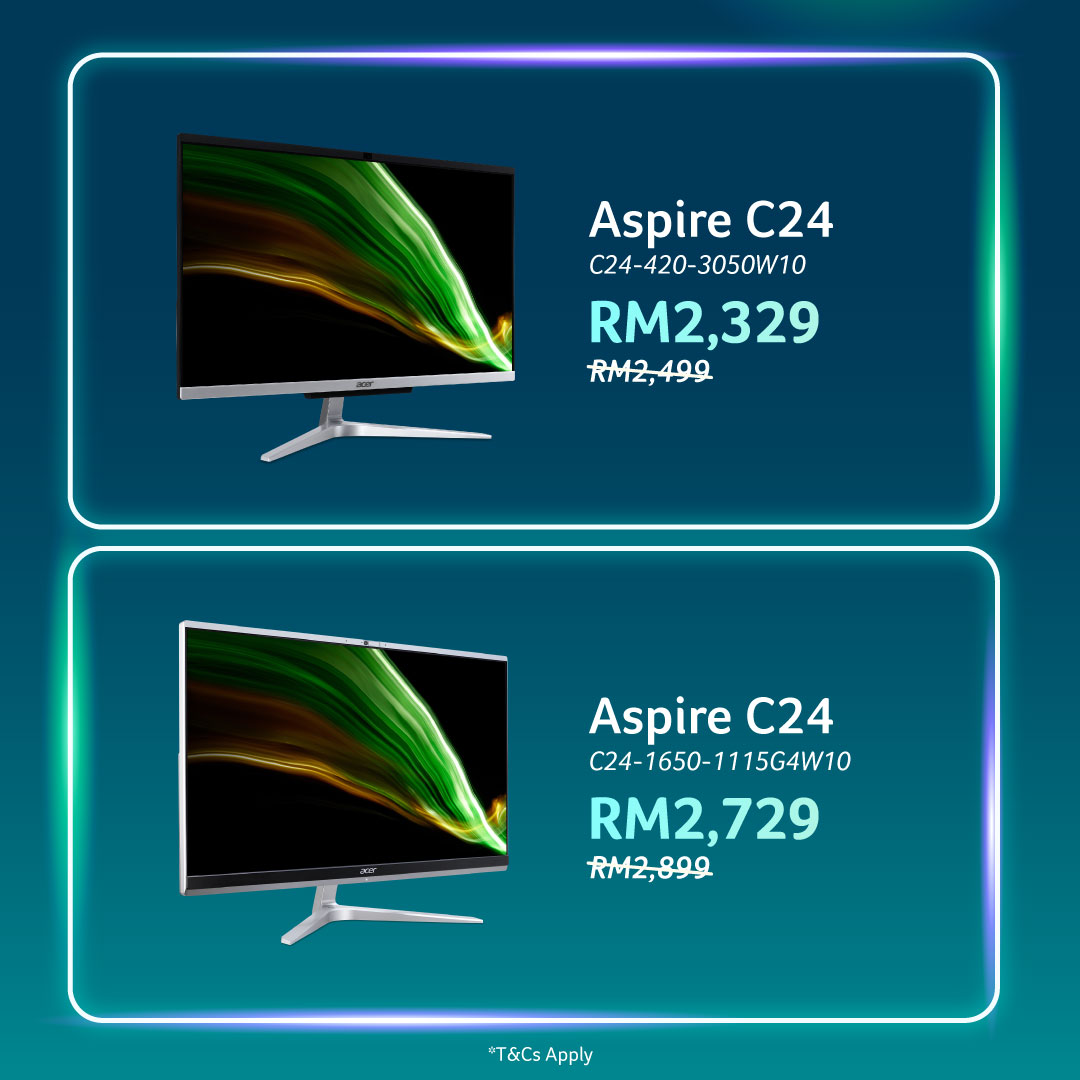
Task: Select model number C24-1650-1115G4W10
Action: pyautogui.click(x=720, y=761)
